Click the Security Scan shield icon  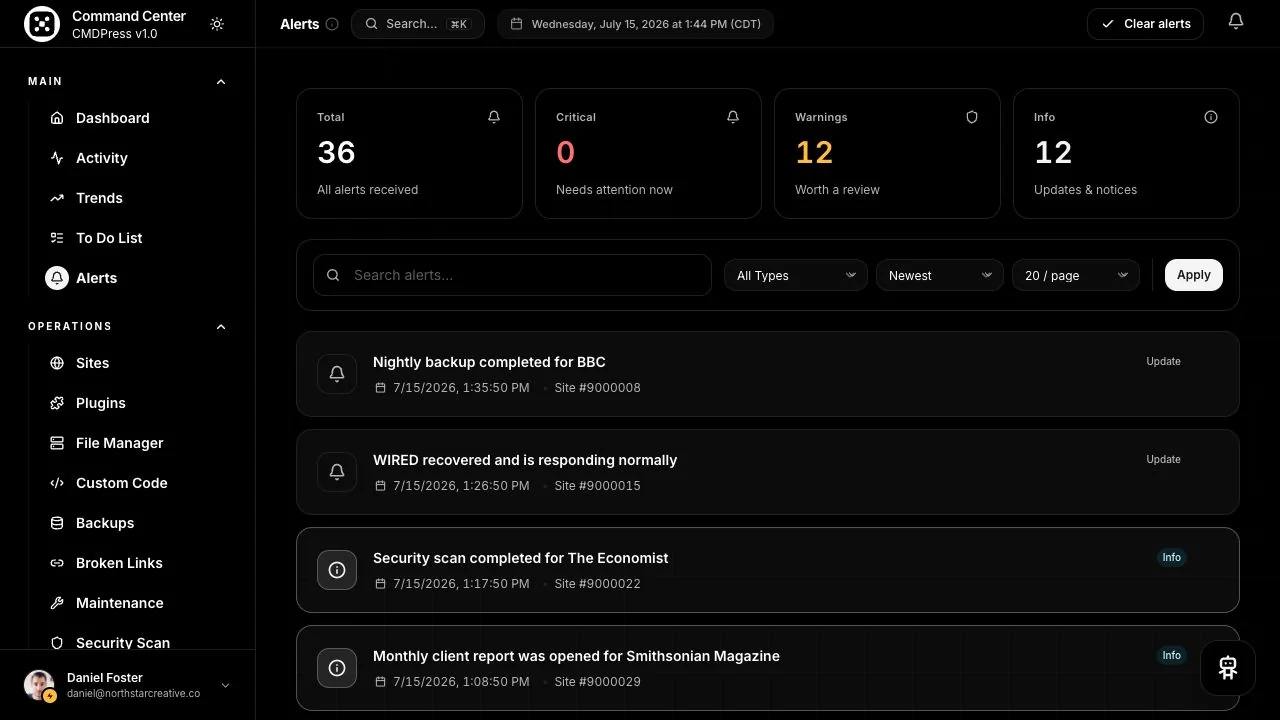click(x=57, y=643)
